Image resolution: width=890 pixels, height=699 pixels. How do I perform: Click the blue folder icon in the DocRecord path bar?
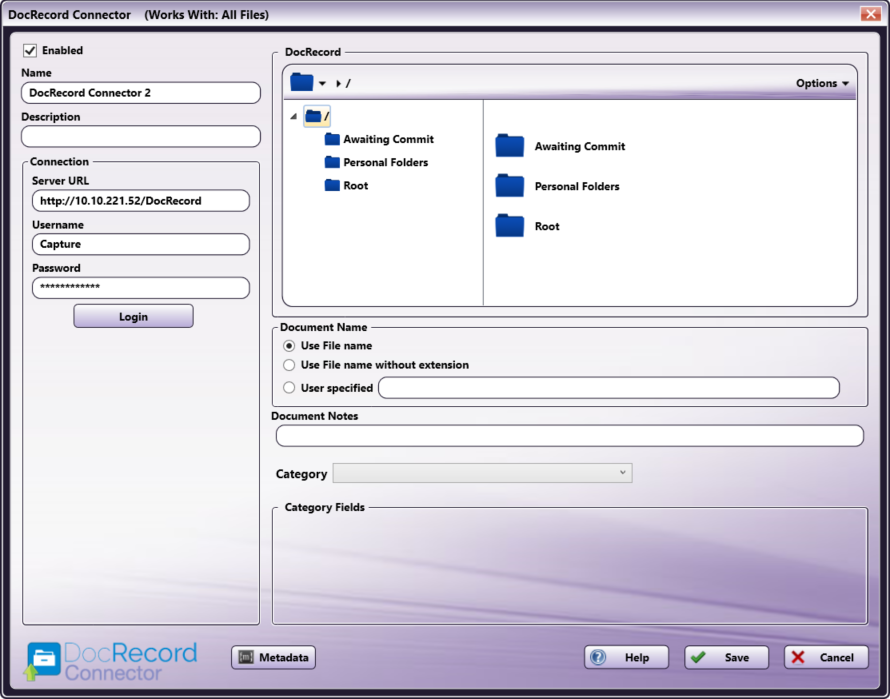pyautogui.click(x=301, y=82)
